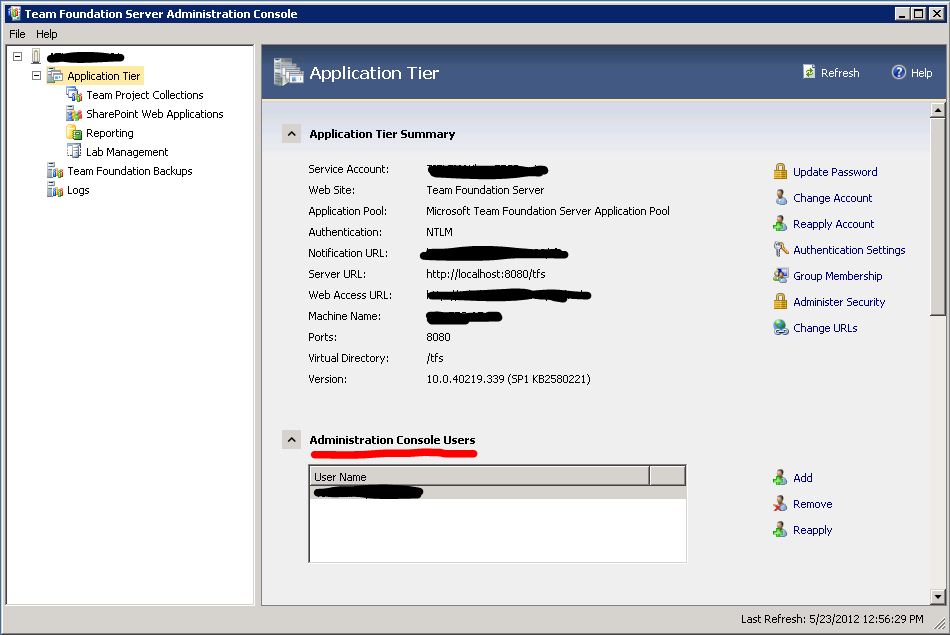950x635 pixels.
Task: Select SharePoint Web Applications node
Action: tap(154, 113)
